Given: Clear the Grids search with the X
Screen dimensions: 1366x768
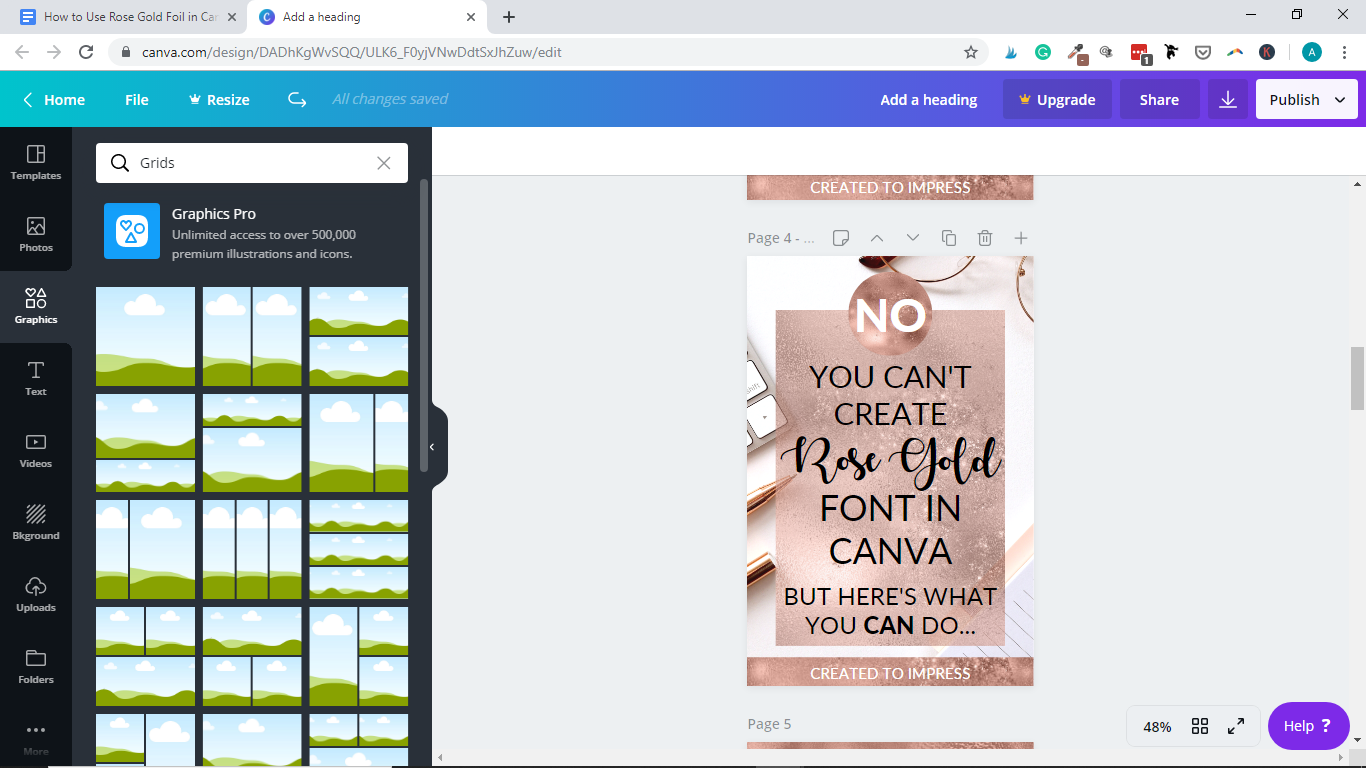Looking at the screenshot, I should pyautogui.click(x=383, y=163).
